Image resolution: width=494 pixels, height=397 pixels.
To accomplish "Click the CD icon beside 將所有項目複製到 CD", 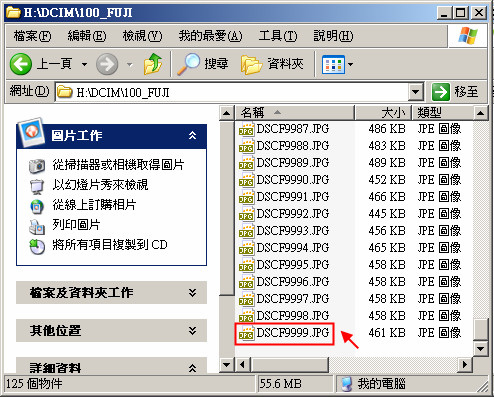I will point(37,247).
